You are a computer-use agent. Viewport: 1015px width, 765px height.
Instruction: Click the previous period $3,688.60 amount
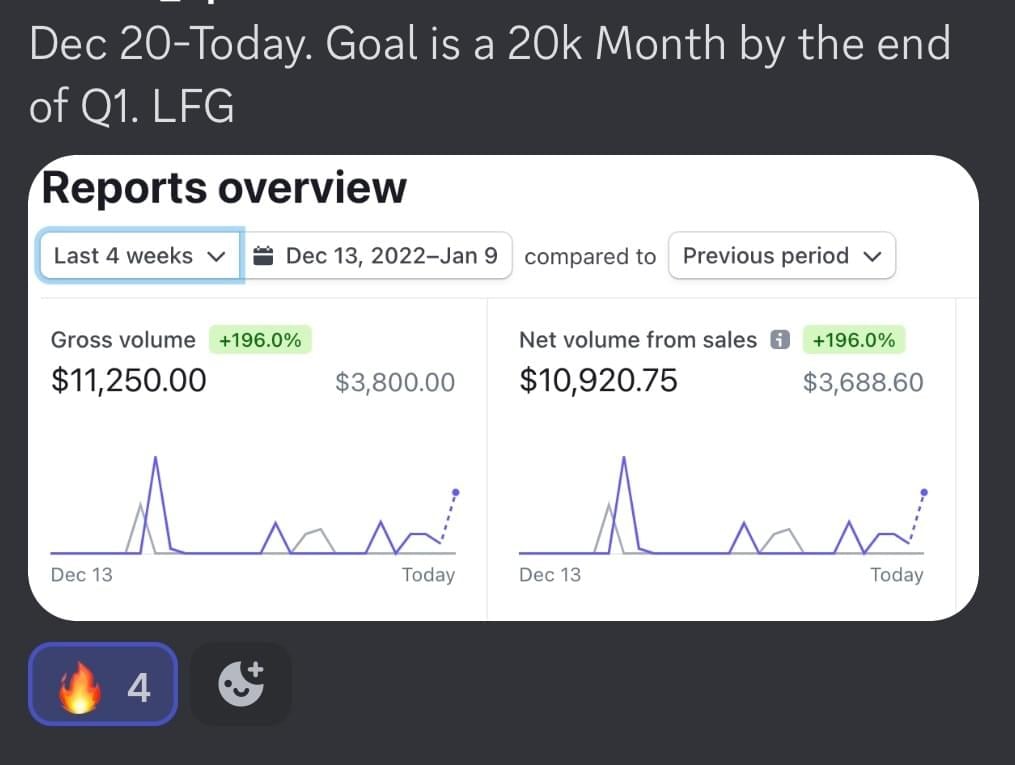pyautogui.click(x=863, y=382)
